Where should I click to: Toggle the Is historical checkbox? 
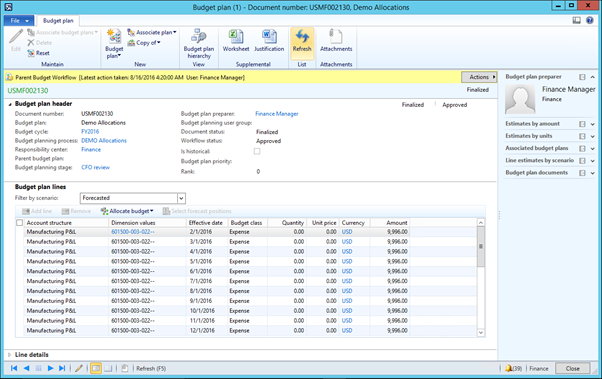[x=257, y=151]
